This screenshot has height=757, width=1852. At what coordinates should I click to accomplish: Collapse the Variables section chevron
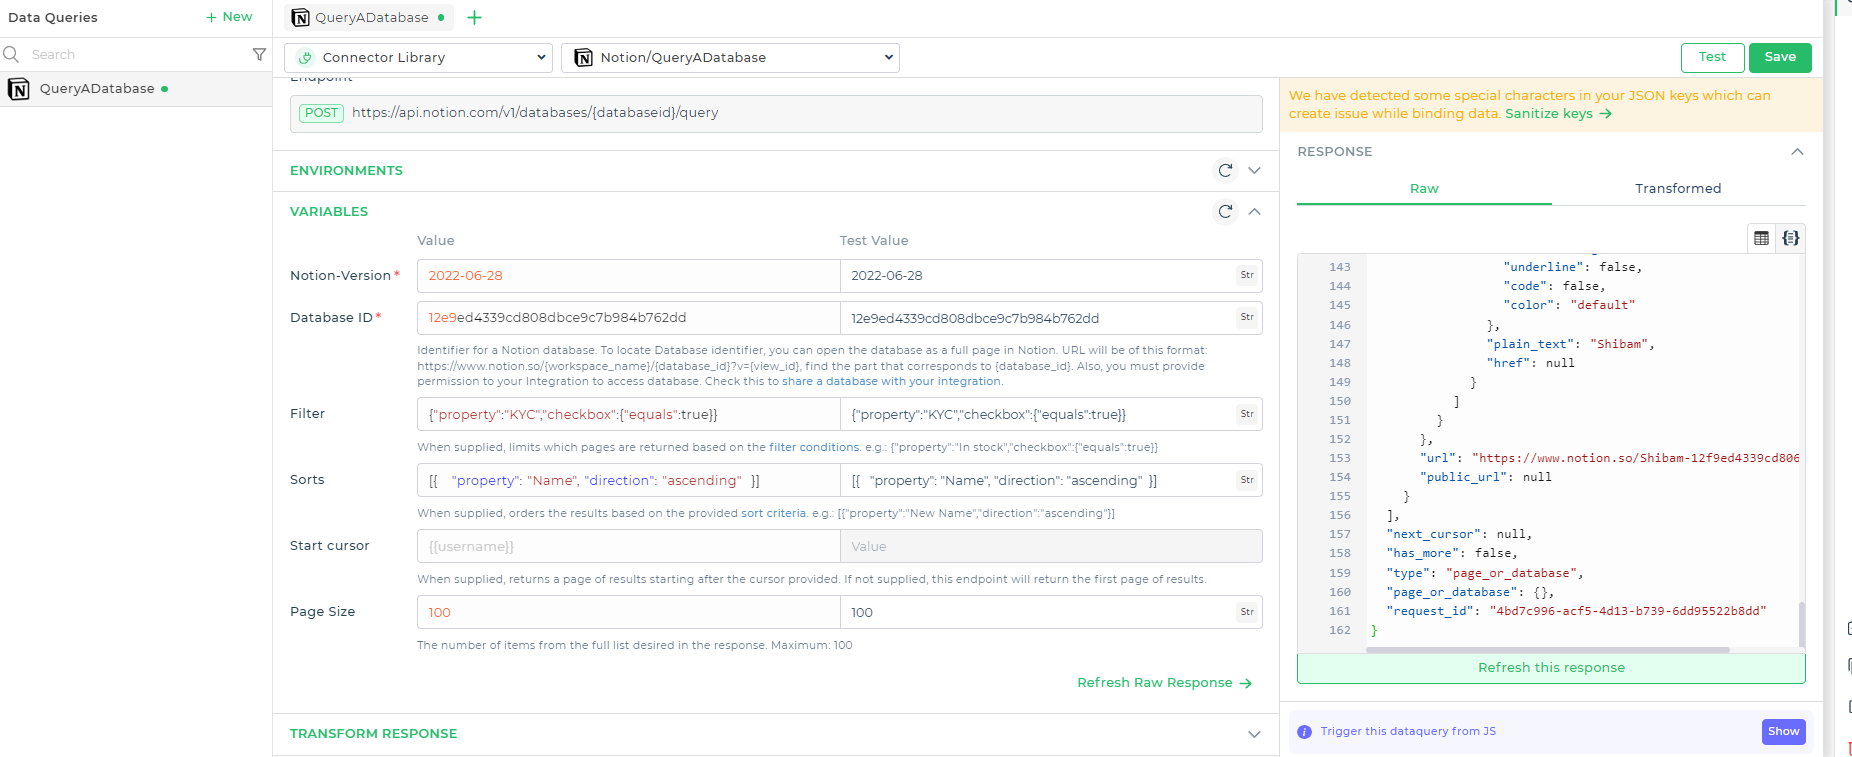coord(1254,211)
